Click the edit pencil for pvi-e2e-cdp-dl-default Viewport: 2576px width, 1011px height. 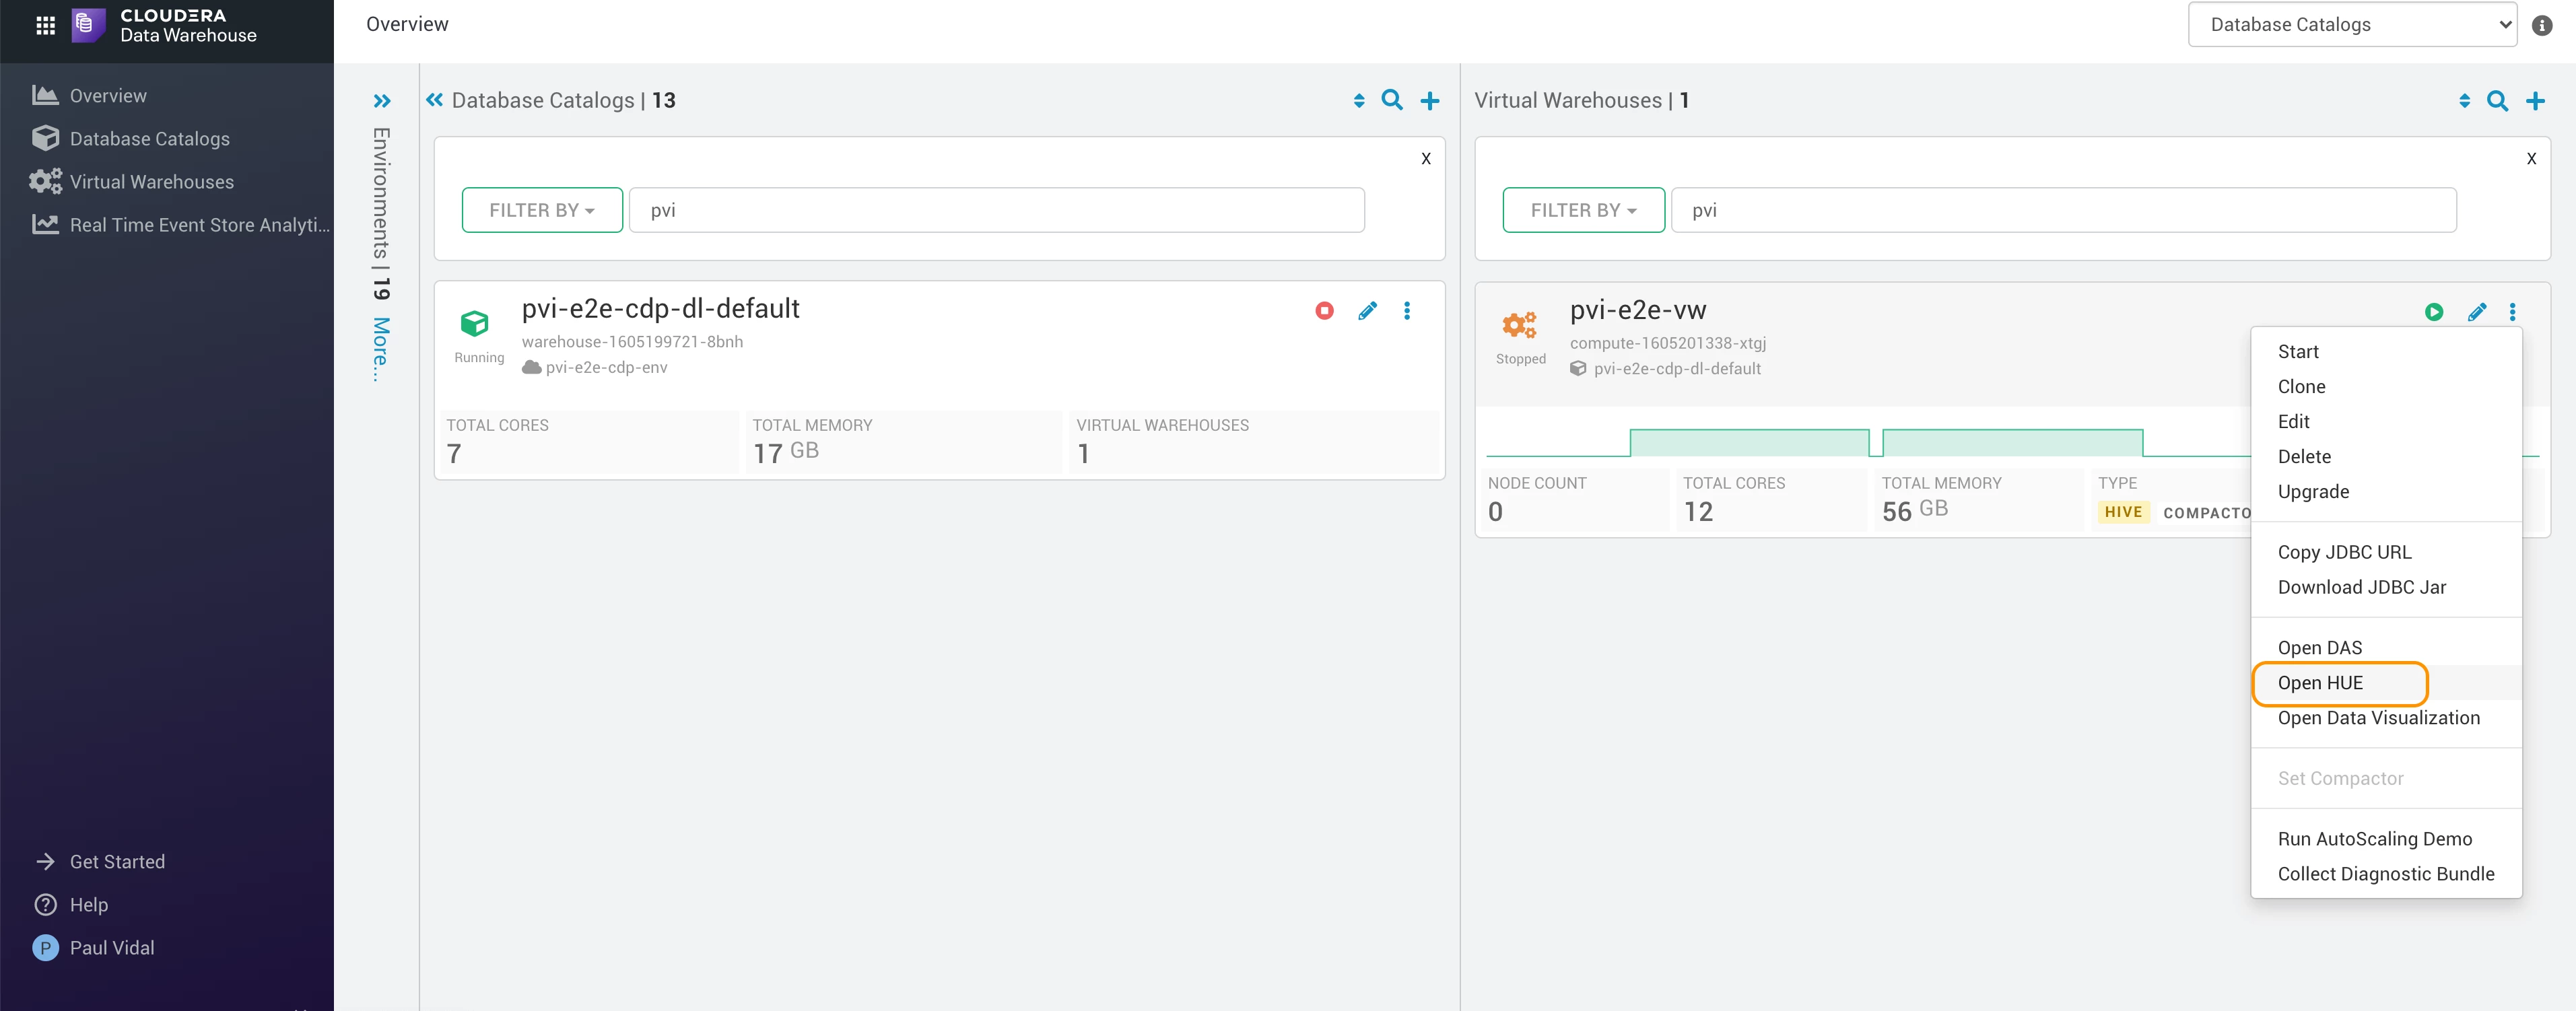(1367, 311)
